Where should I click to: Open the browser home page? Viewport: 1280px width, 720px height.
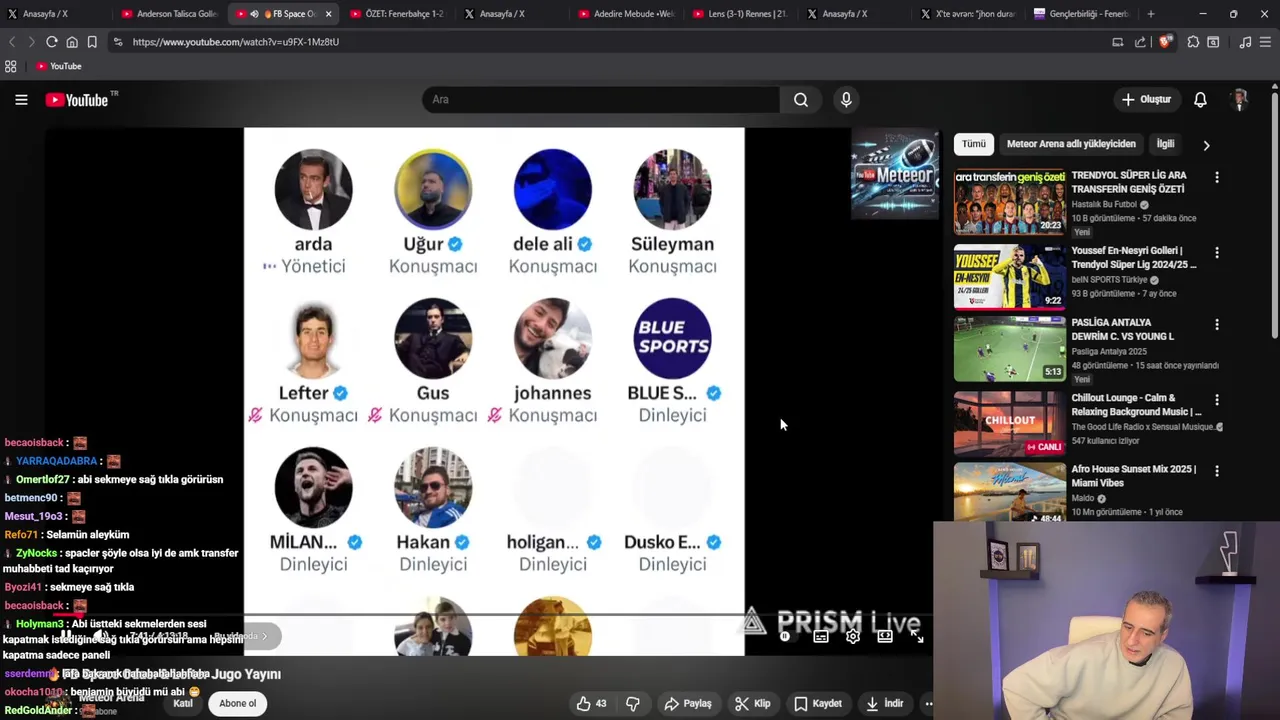(72, 42)
